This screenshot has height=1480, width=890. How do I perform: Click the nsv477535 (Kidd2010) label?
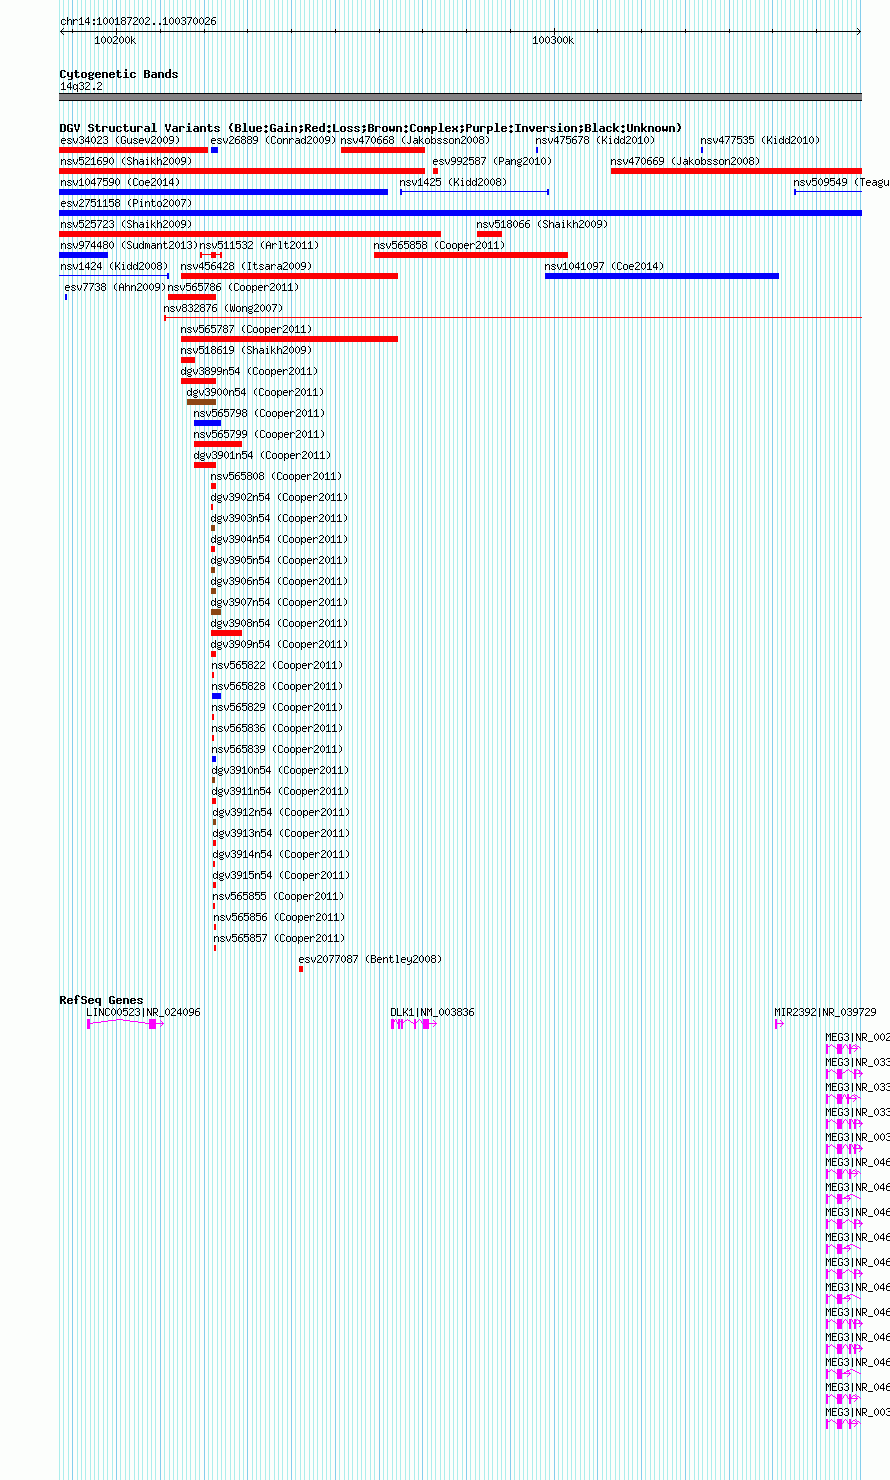pyautogui.click(x=760, y=140)
